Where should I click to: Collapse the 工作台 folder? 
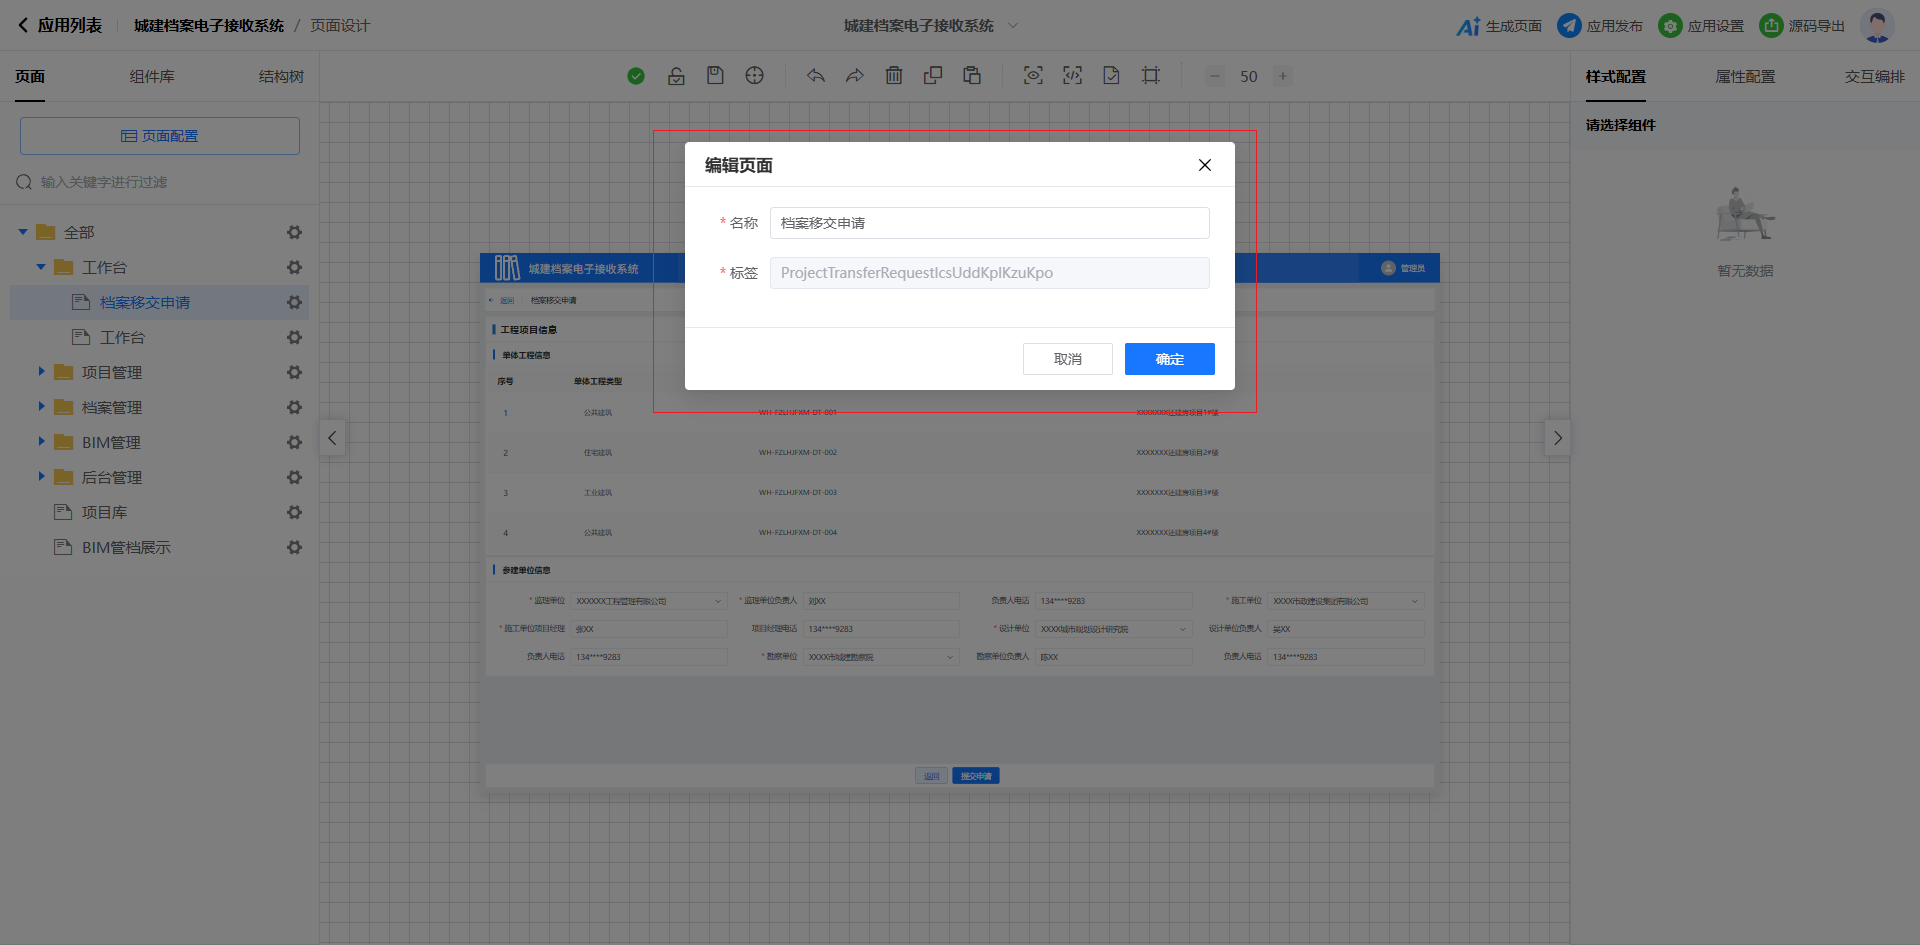pyautogui.click(x=41, y=267)
